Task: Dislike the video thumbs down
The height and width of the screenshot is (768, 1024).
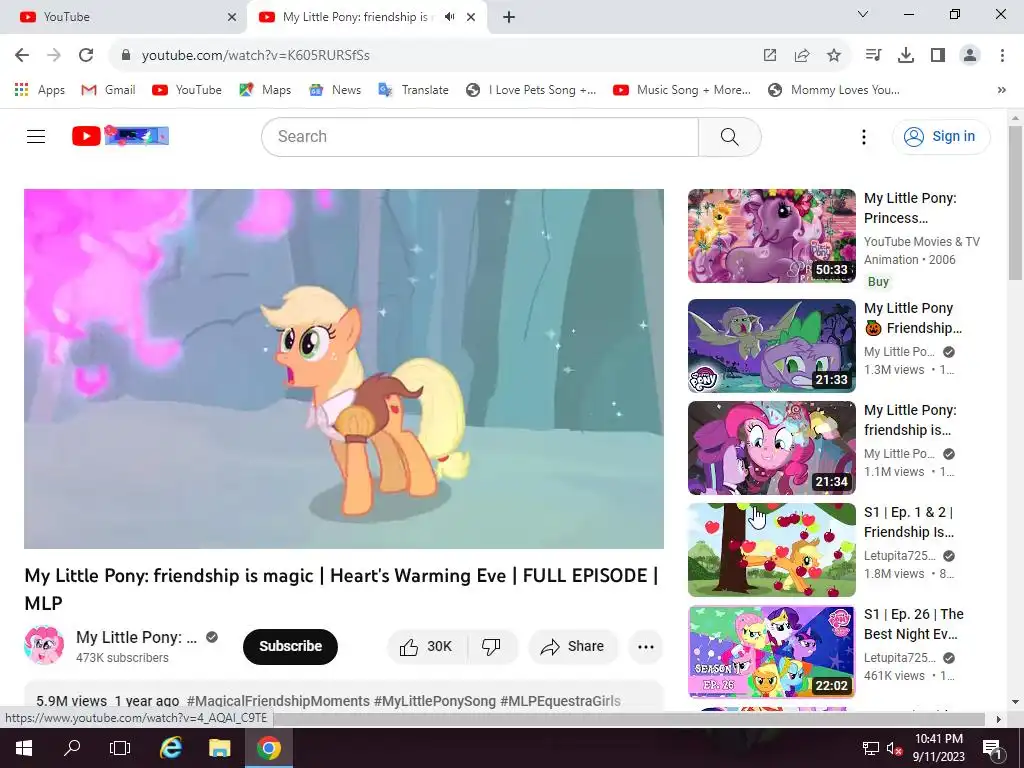Action: click(492, 647)
